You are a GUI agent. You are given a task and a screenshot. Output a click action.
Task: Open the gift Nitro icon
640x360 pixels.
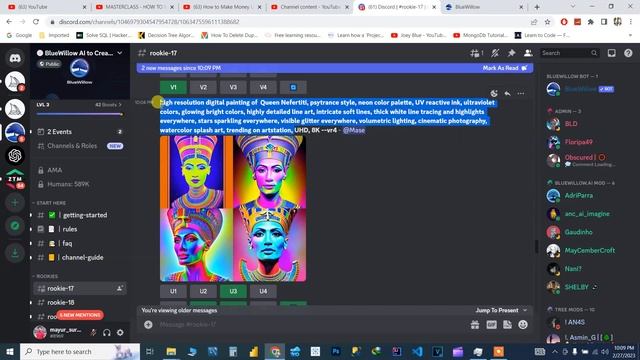475,324
